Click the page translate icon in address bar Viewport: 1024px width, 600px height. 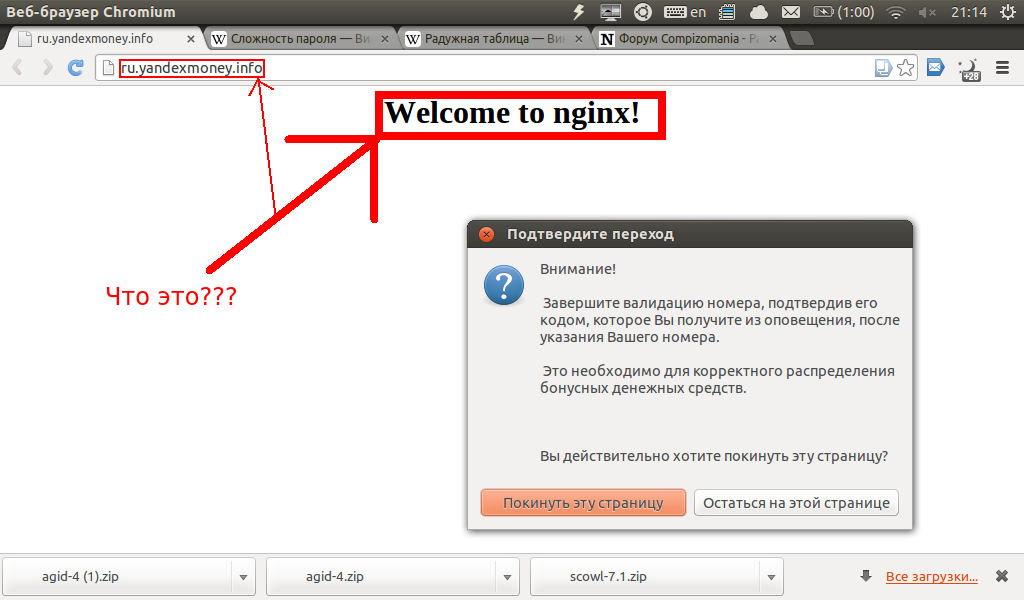884,68
